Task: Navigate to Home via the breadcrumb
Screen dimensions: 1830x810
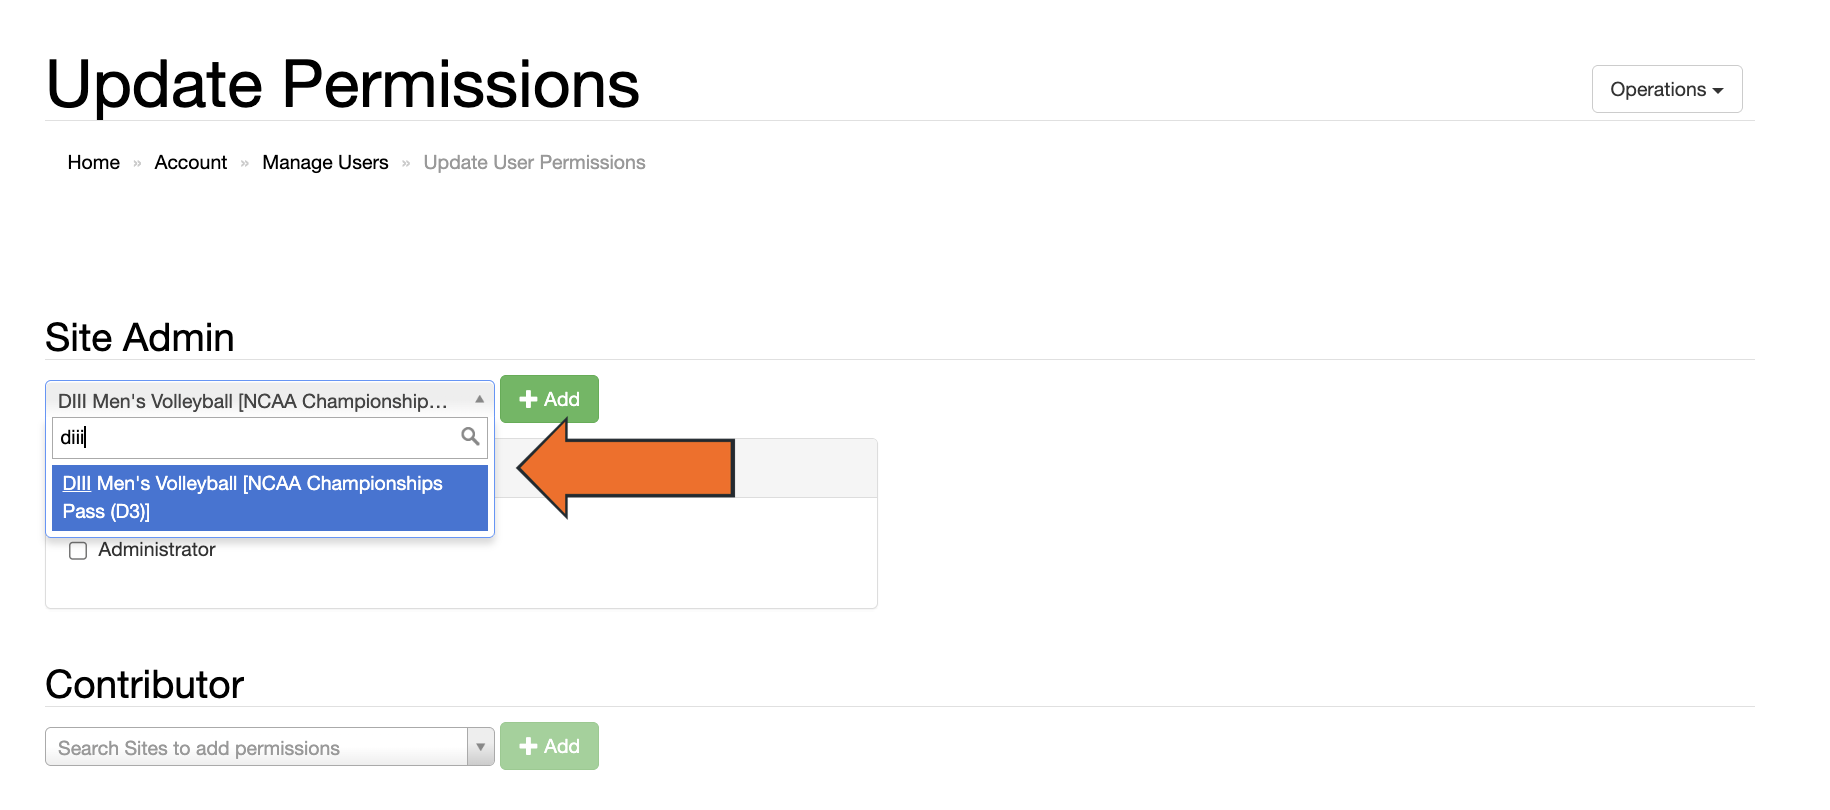Action: click(x=93, y=162)
